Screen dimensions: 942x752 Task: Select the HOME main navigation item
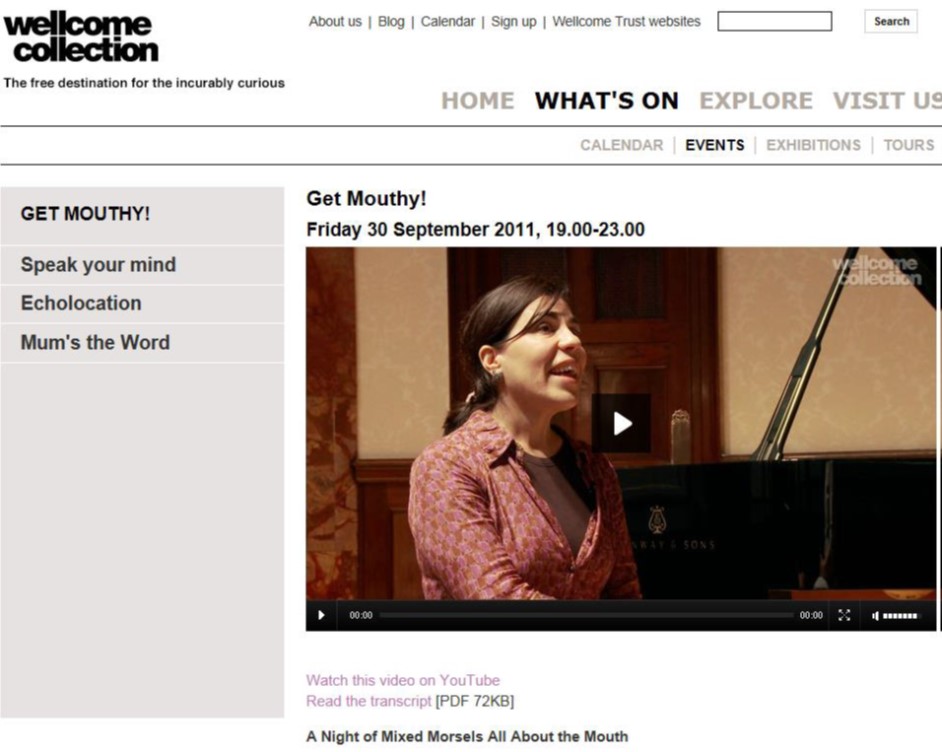click(478, 100)
